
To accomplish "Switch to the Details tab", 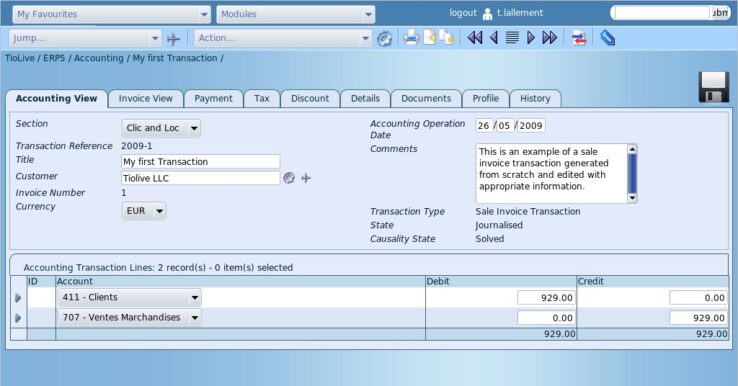I will pyautogui.click(x=365, y=99).
